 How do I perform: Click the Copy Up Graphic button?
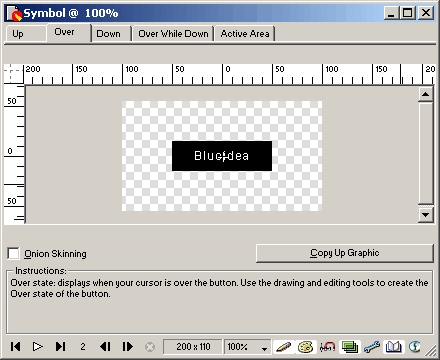[345, 253]
